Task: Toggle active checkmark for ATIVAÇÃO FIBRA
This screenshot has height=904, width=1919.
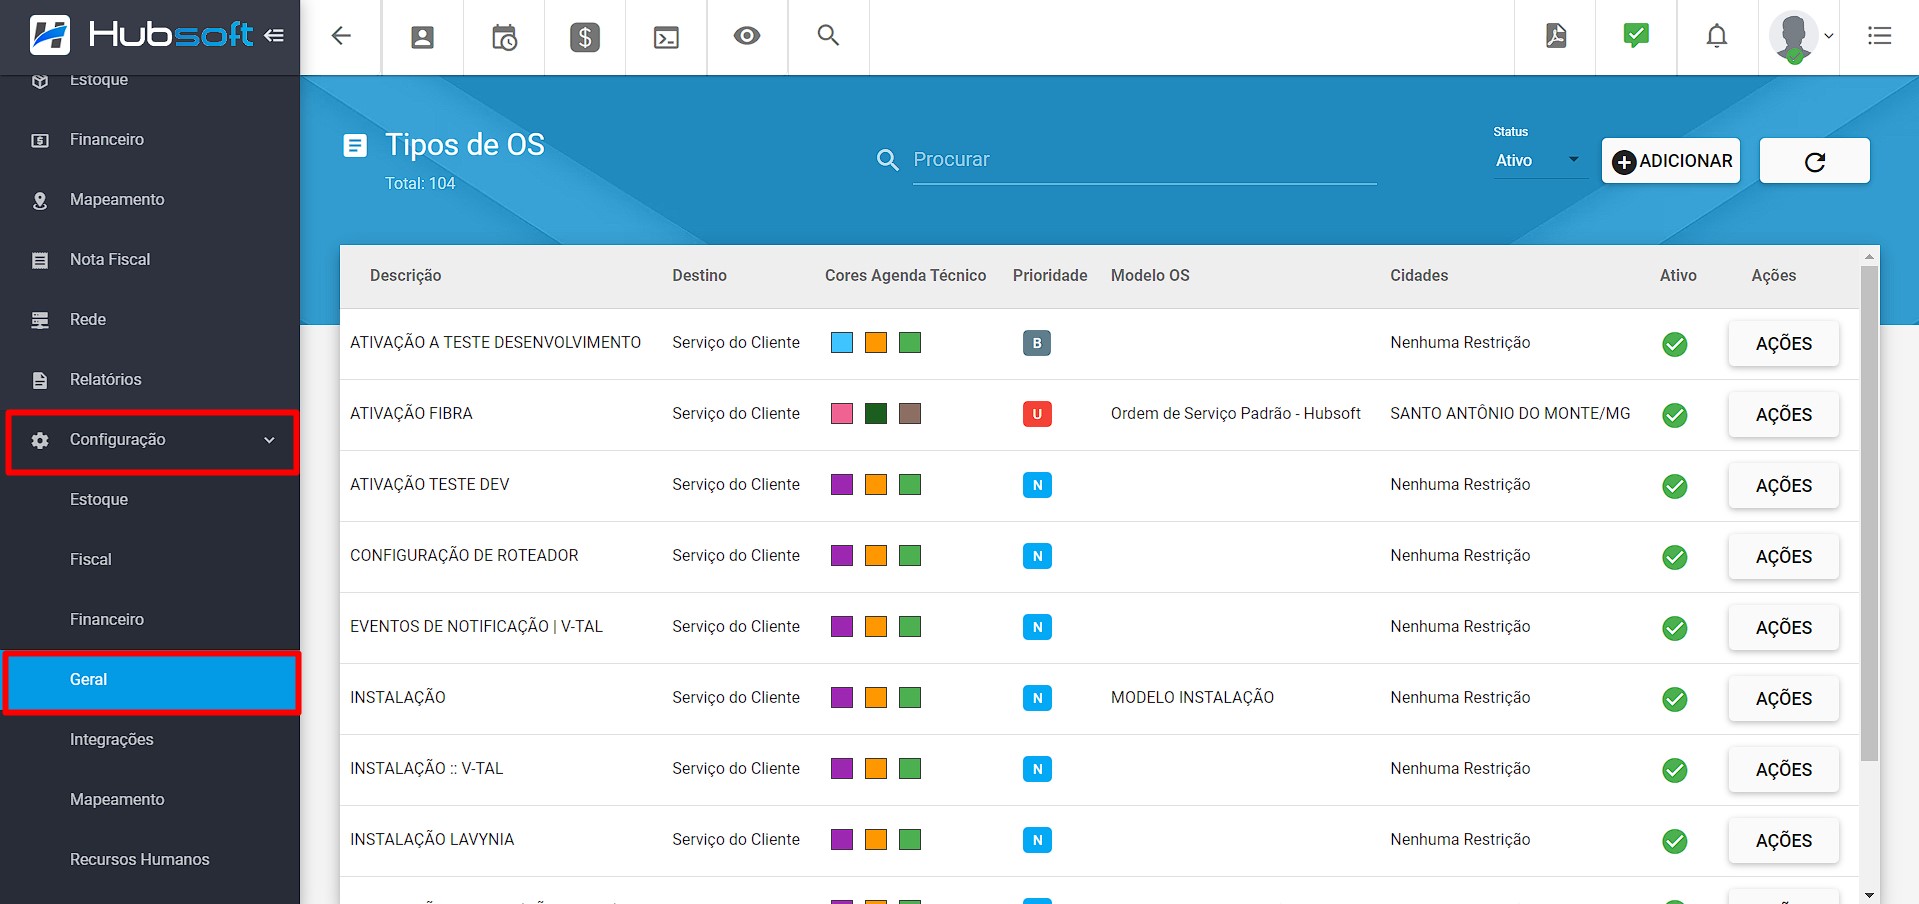Action: click(1675, 415)
